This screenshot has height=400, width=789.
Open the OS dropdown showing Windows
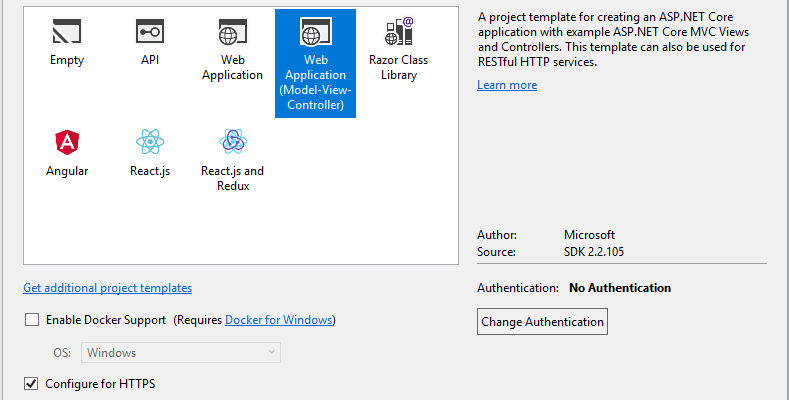pyautogui.click(x=181, y=352)
